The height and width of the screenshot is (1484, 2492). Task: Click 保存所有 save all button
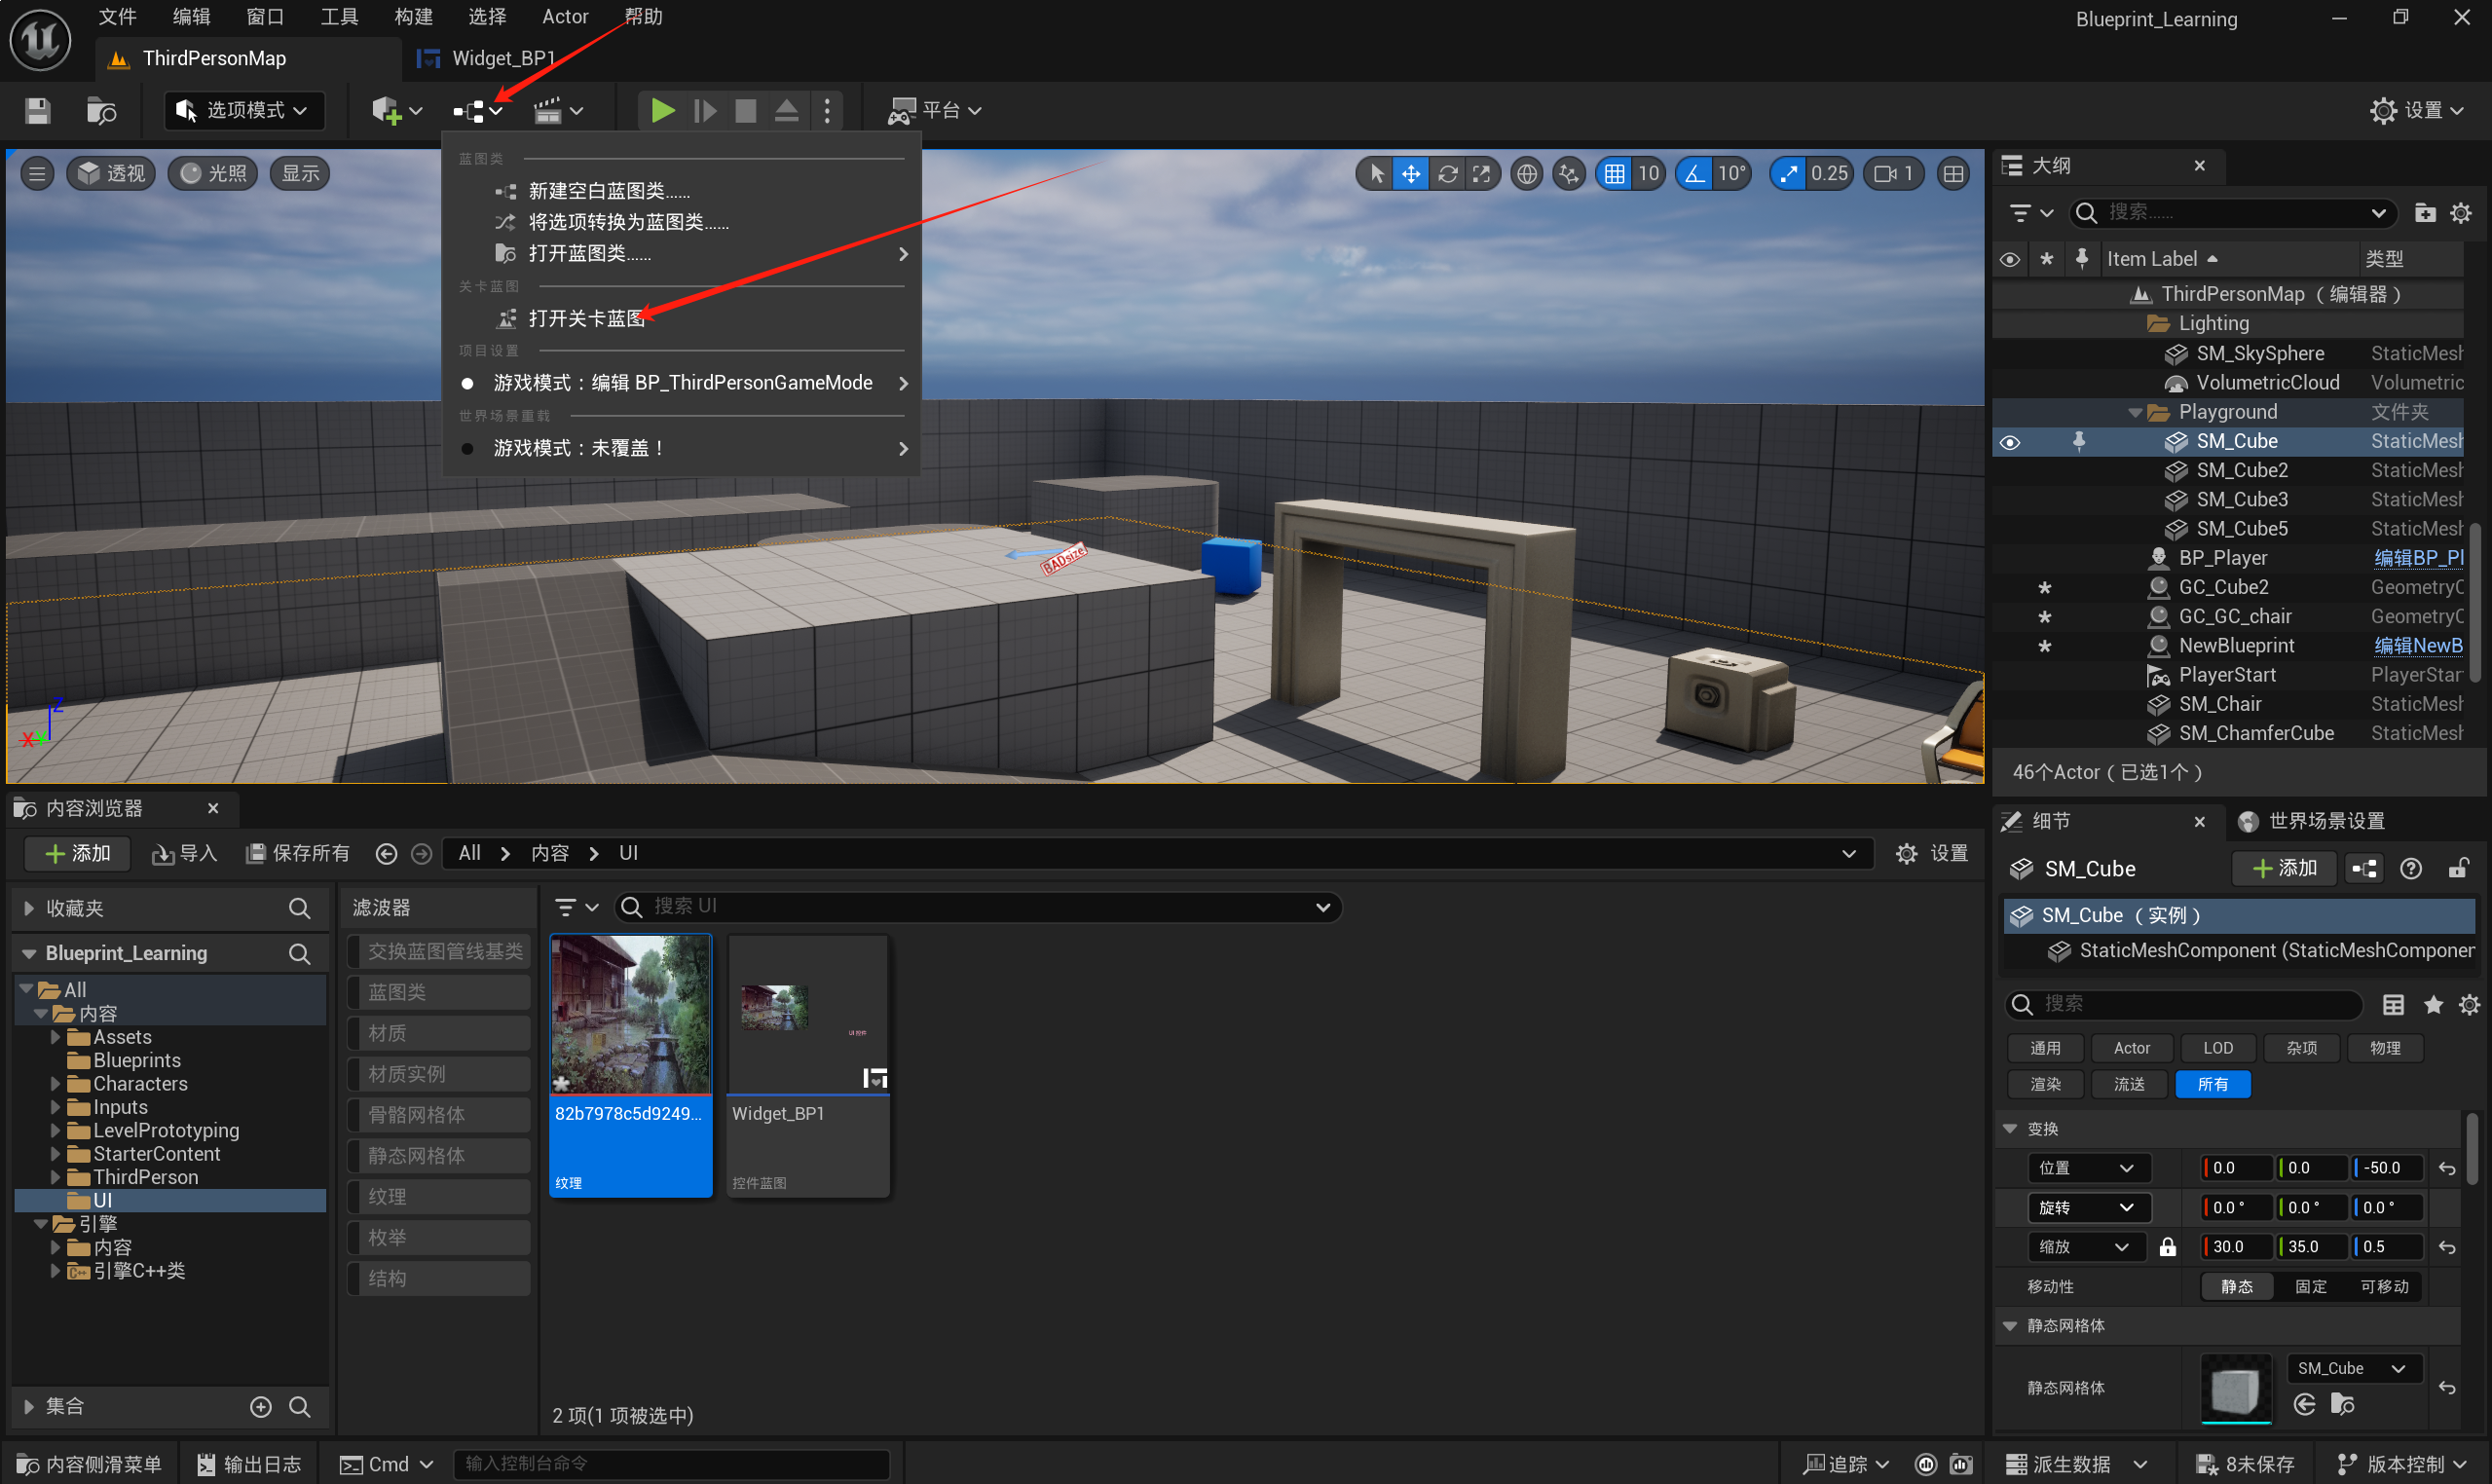coord(297,854)
